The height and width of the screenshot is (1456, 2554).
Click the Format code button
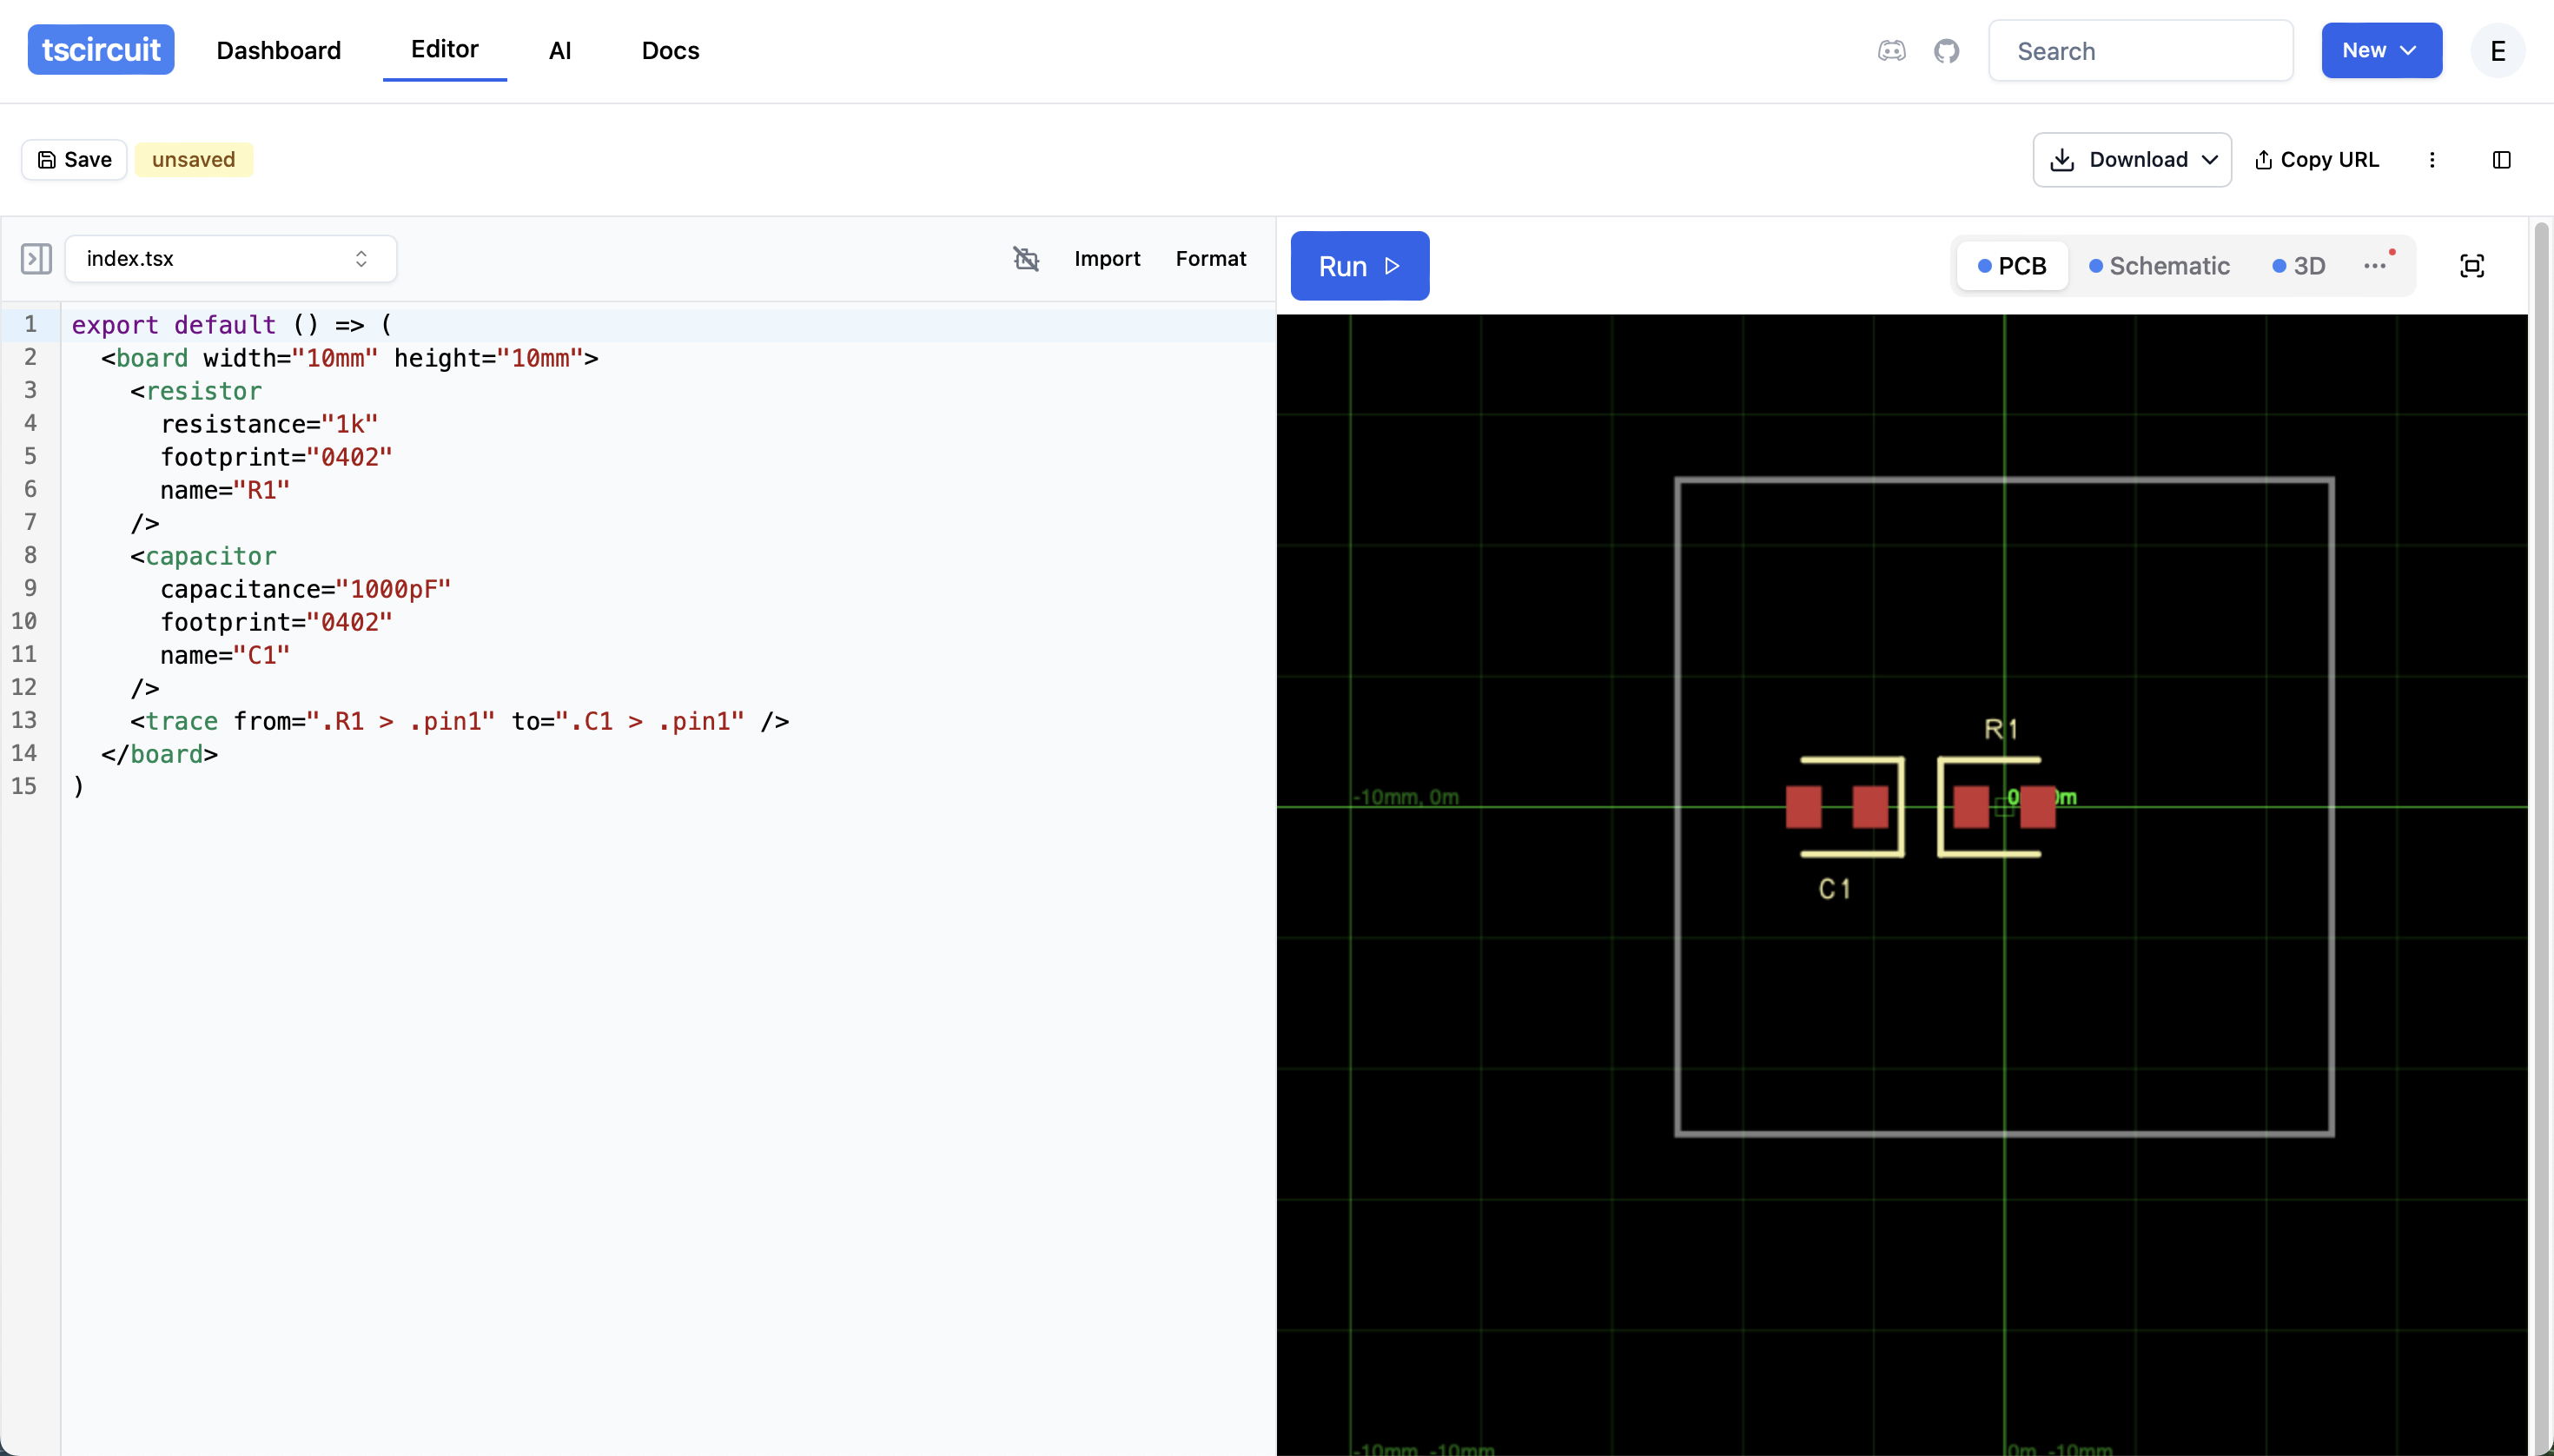[x=1210, y=259]
